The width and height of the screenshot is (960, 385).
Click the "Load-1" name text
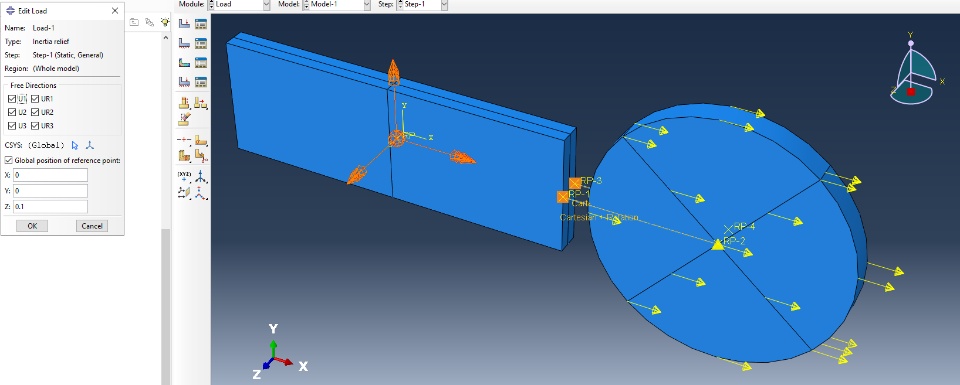click(43, 28)
